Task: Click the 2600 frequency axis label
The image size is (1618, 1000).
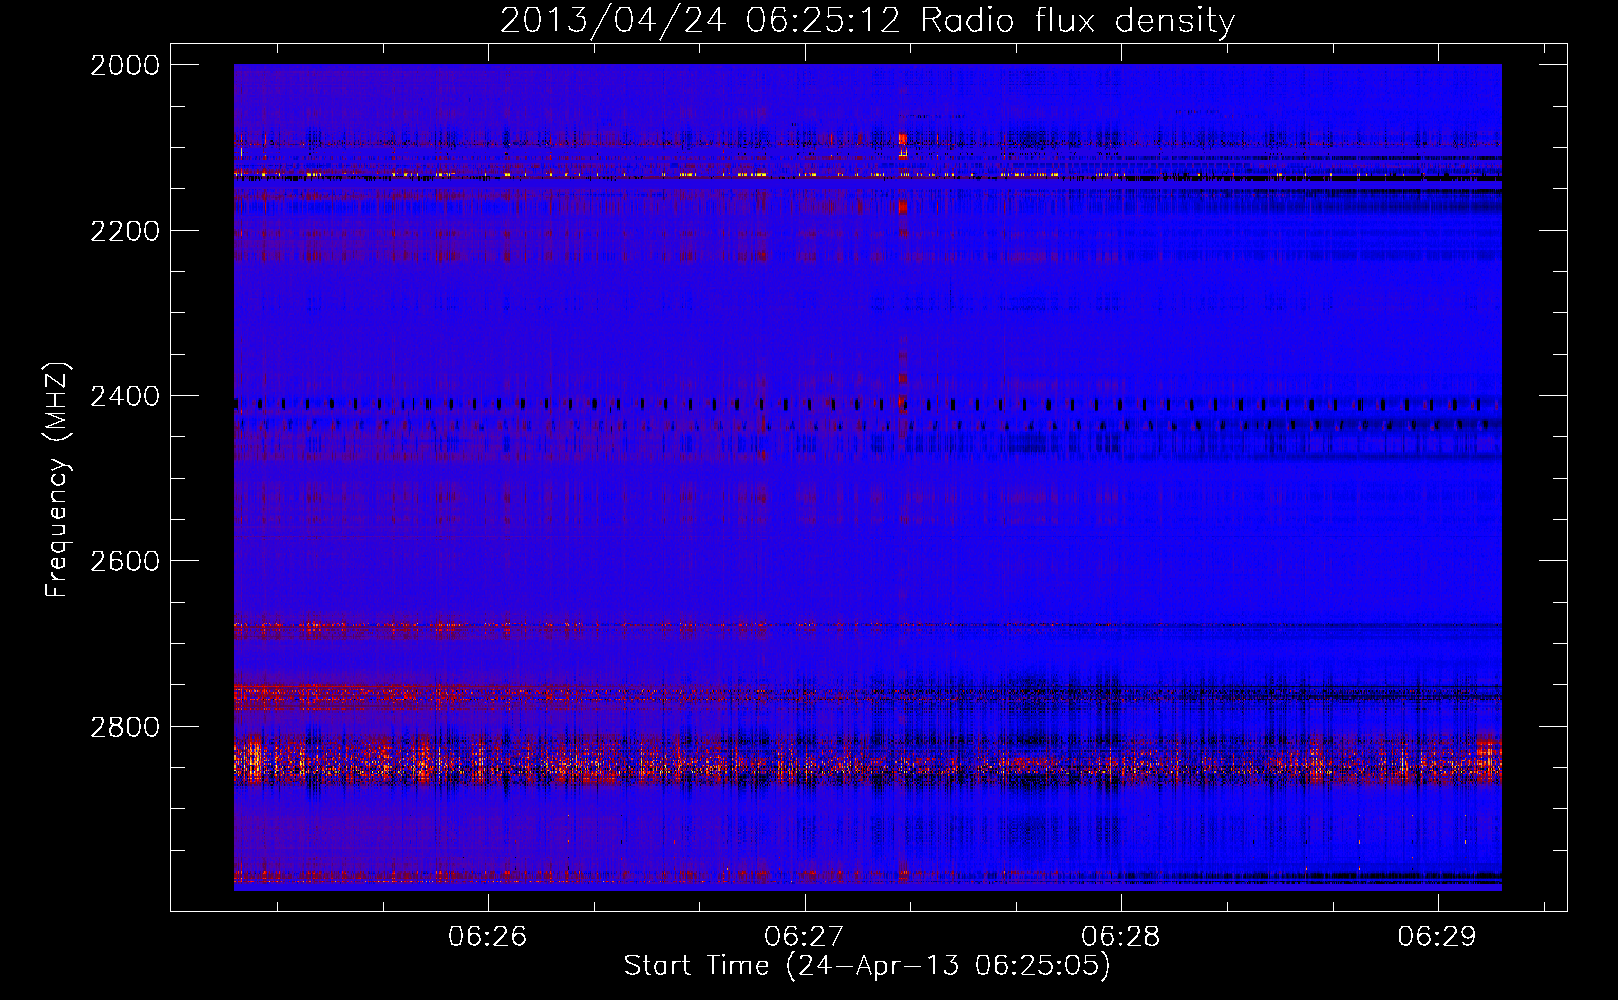Action: tap(125, 561)
